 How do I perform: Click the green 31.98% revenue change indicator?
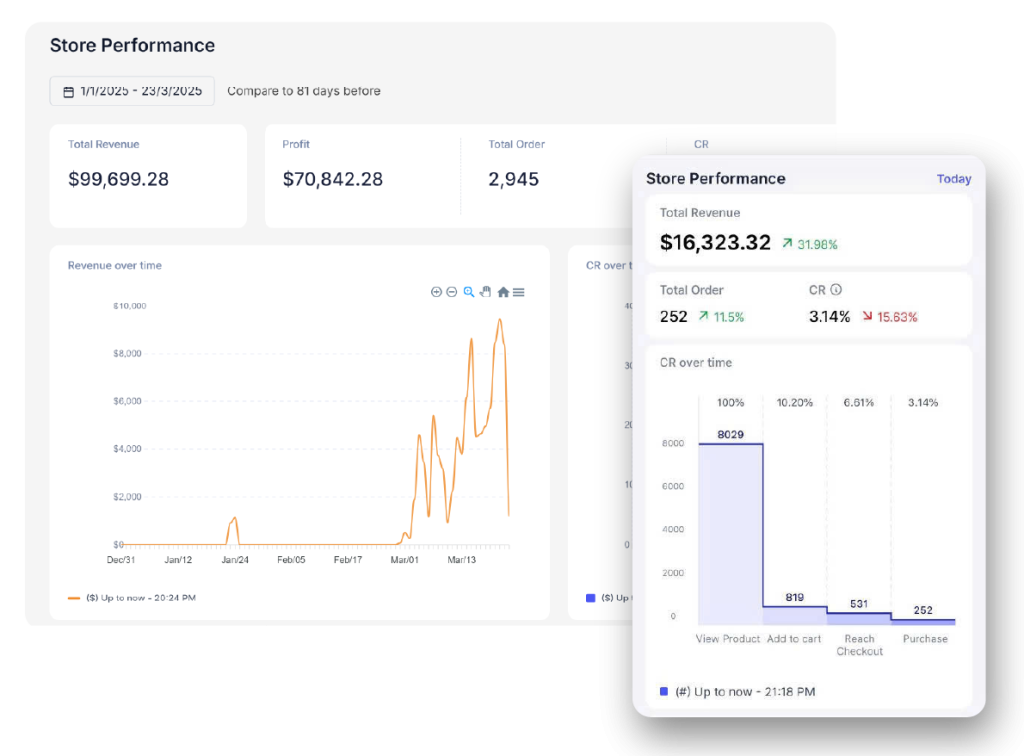click(x=810, y=244)
